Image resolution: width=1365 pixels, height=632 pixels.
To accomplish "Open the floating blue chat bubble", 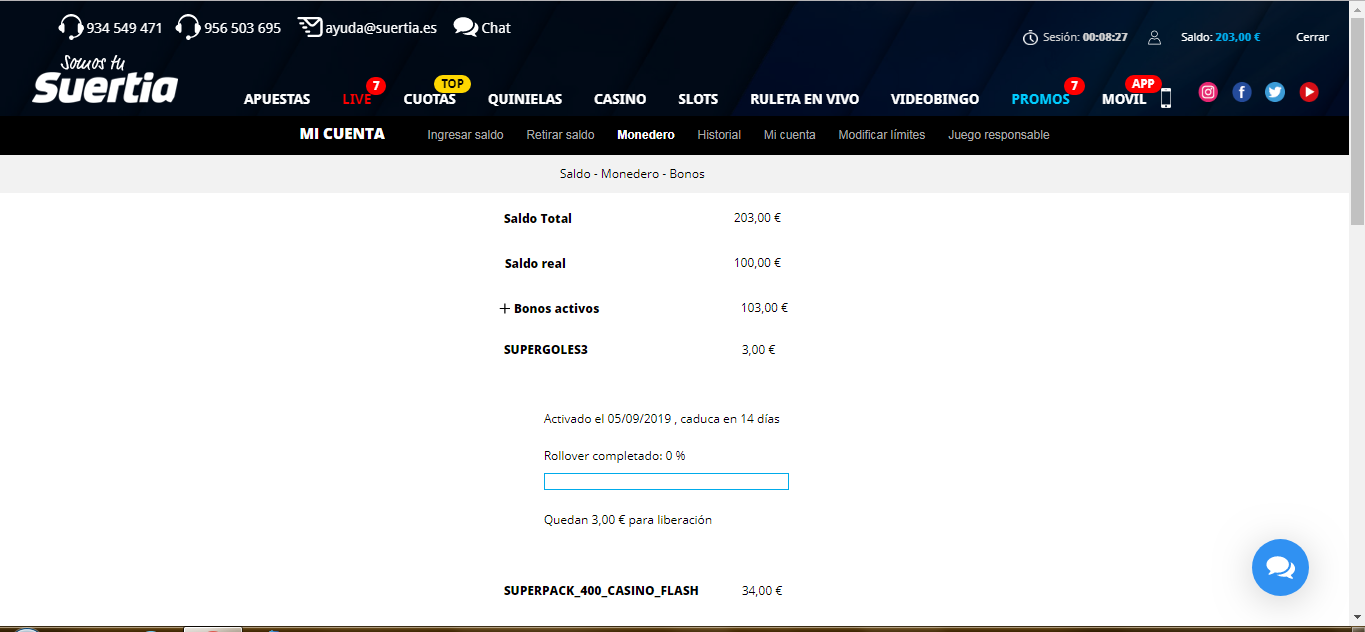I will 1280,567.
